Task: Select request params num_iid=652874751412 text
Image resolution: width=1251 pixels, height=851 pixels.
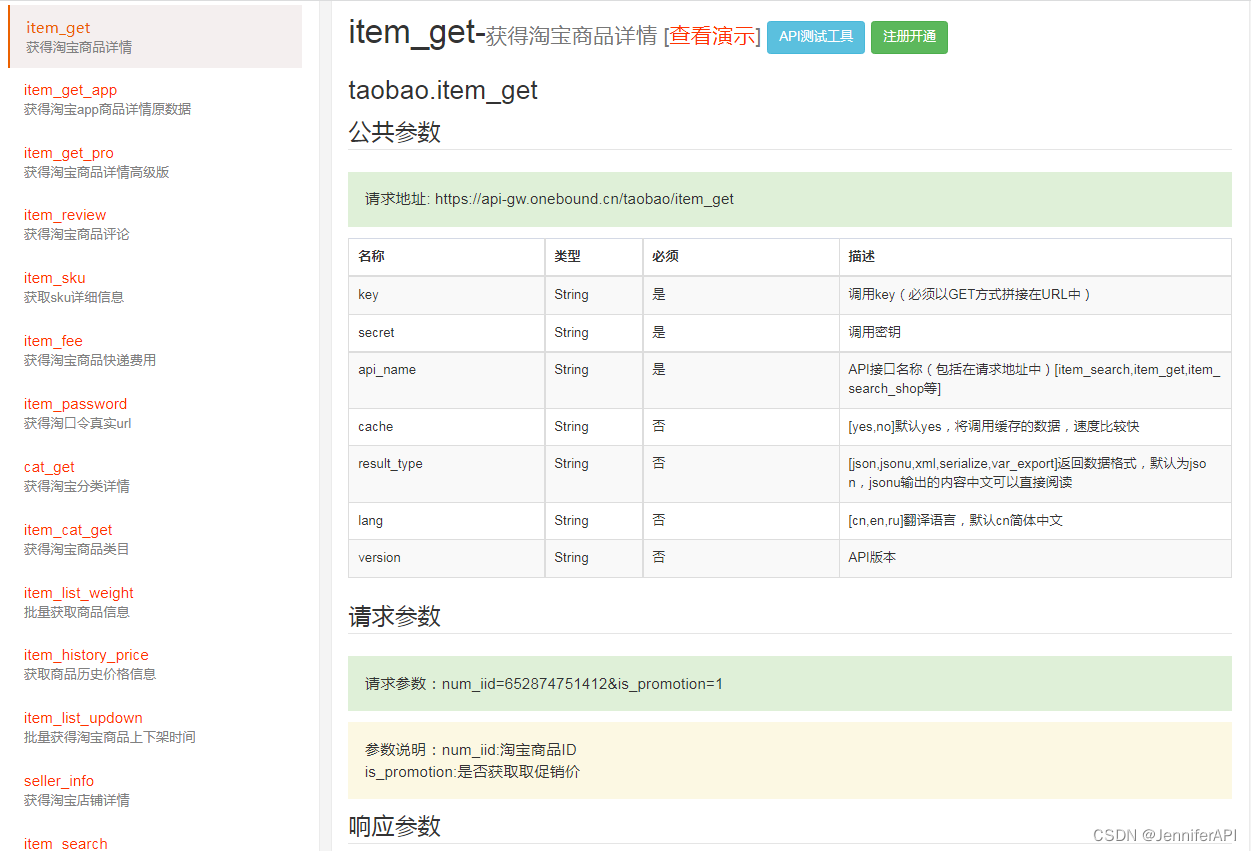Action: [x=543, y=684]
